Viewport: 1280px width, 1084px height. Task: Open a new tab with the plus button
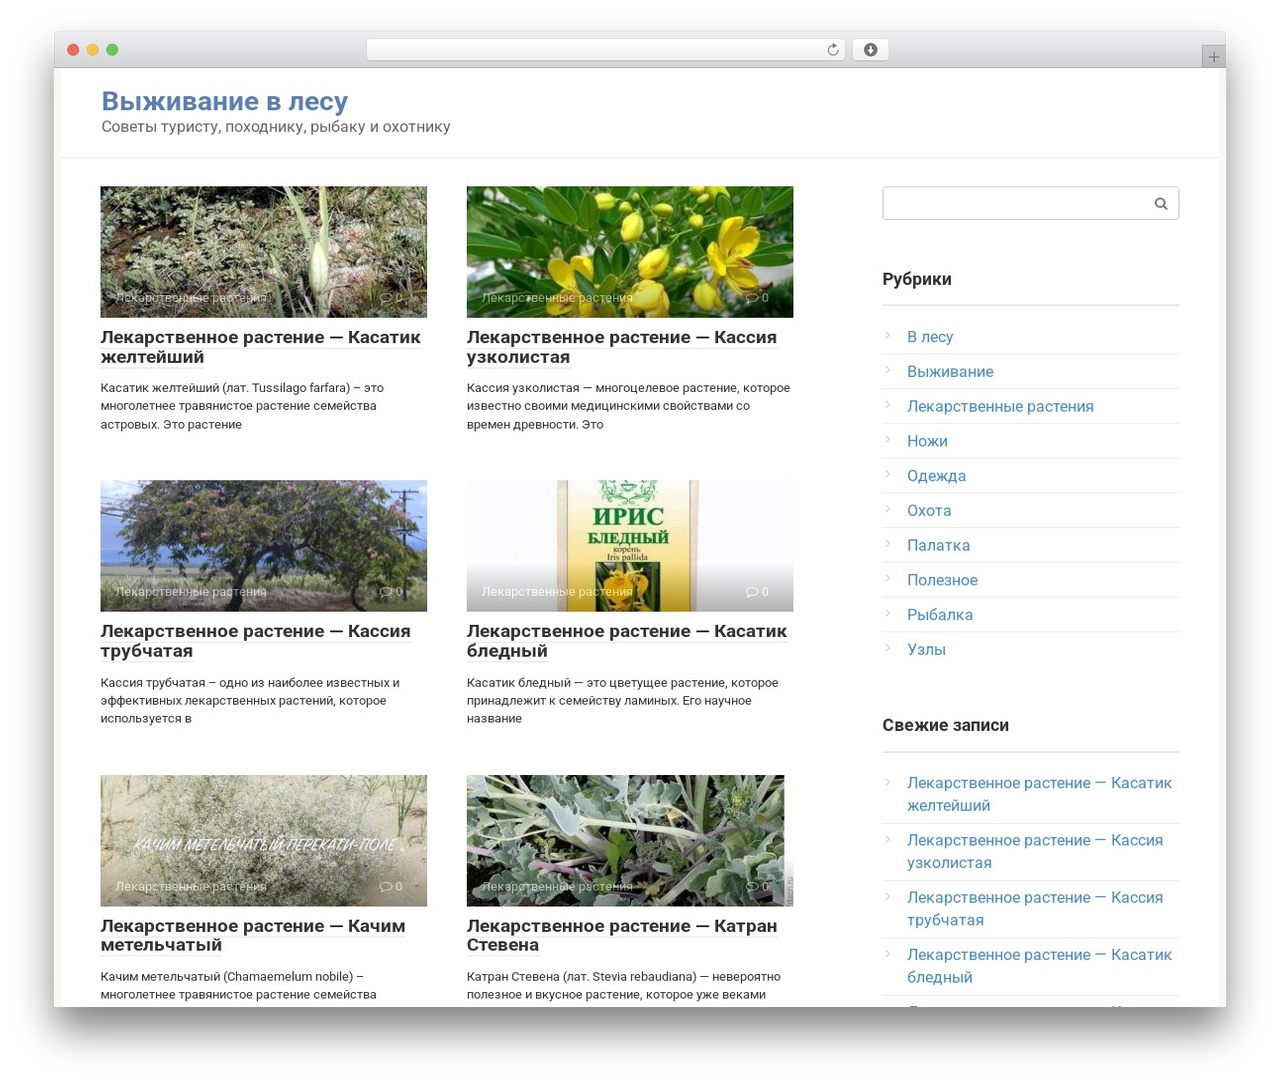(x=1214, y=57)
